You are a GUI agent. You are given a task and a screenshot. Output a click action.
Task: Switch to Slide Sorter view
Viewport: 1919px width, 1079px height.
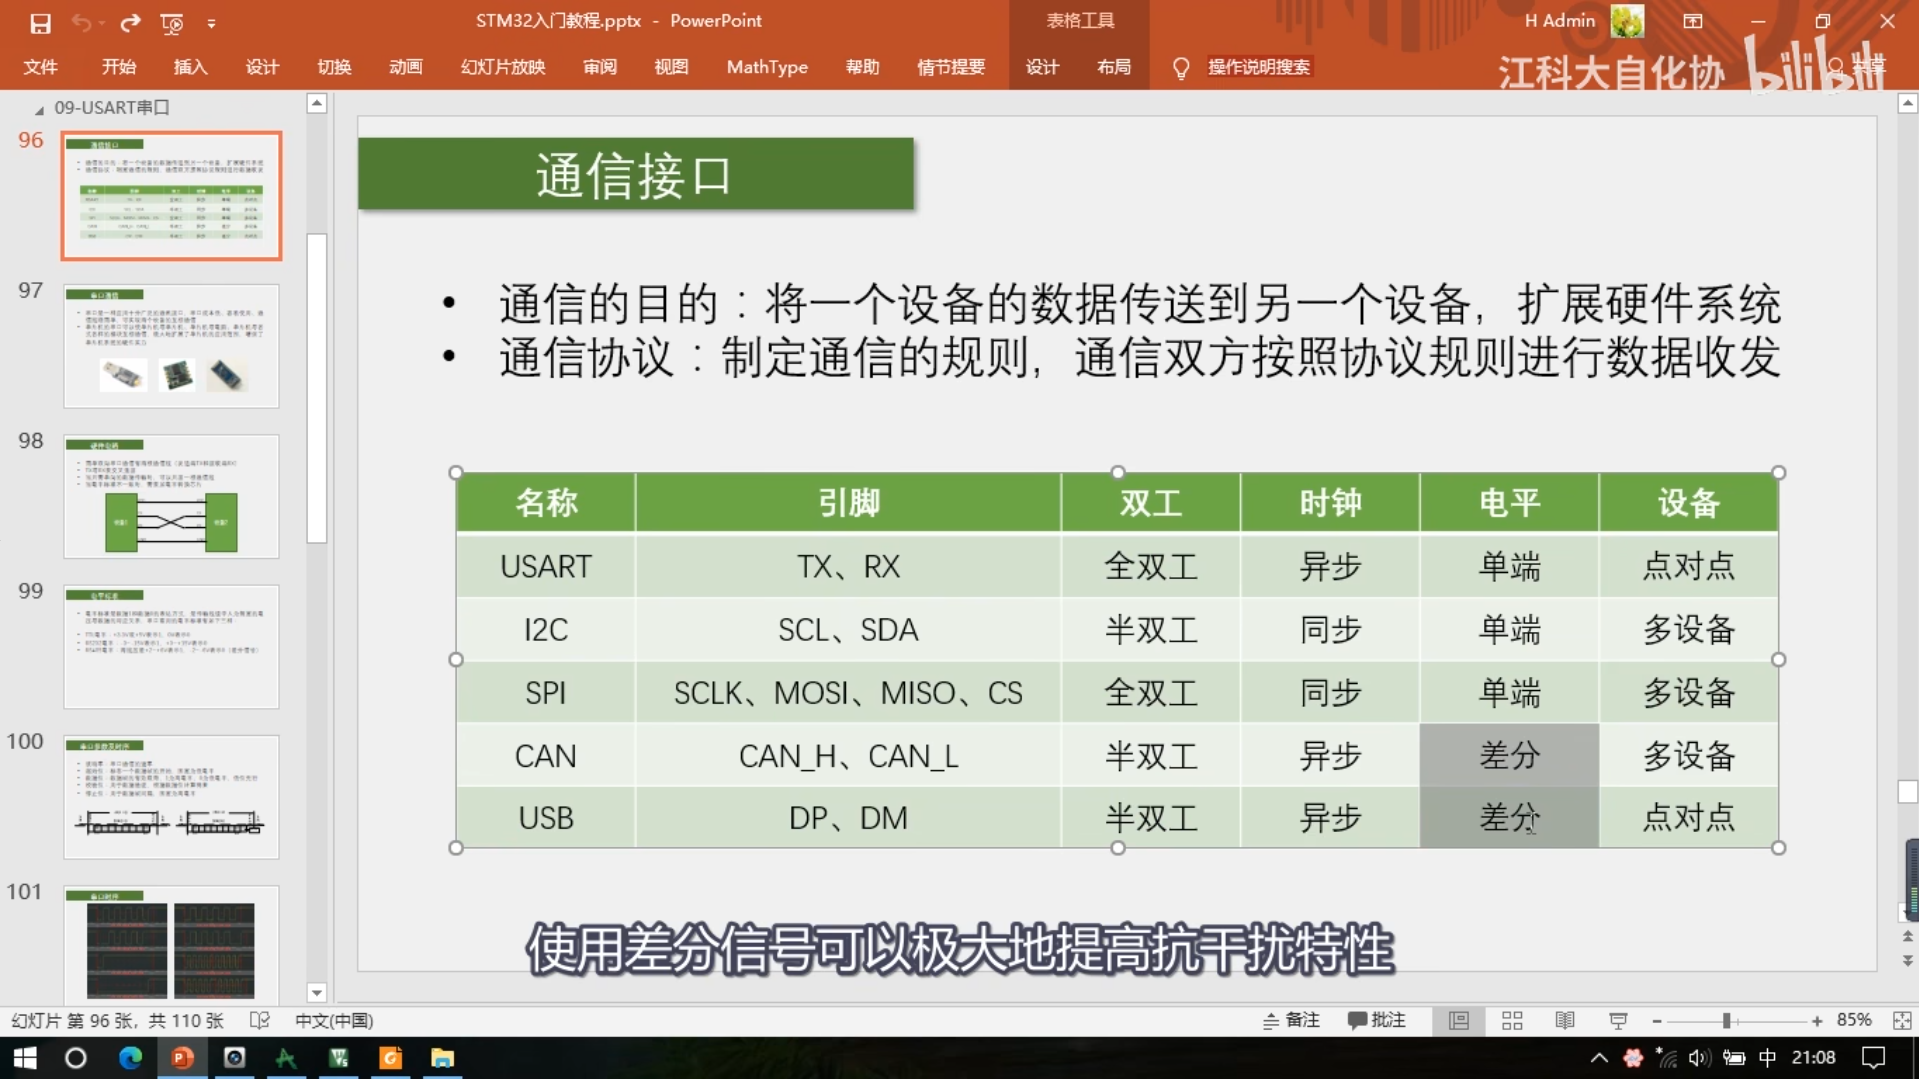point(1512,1020)
